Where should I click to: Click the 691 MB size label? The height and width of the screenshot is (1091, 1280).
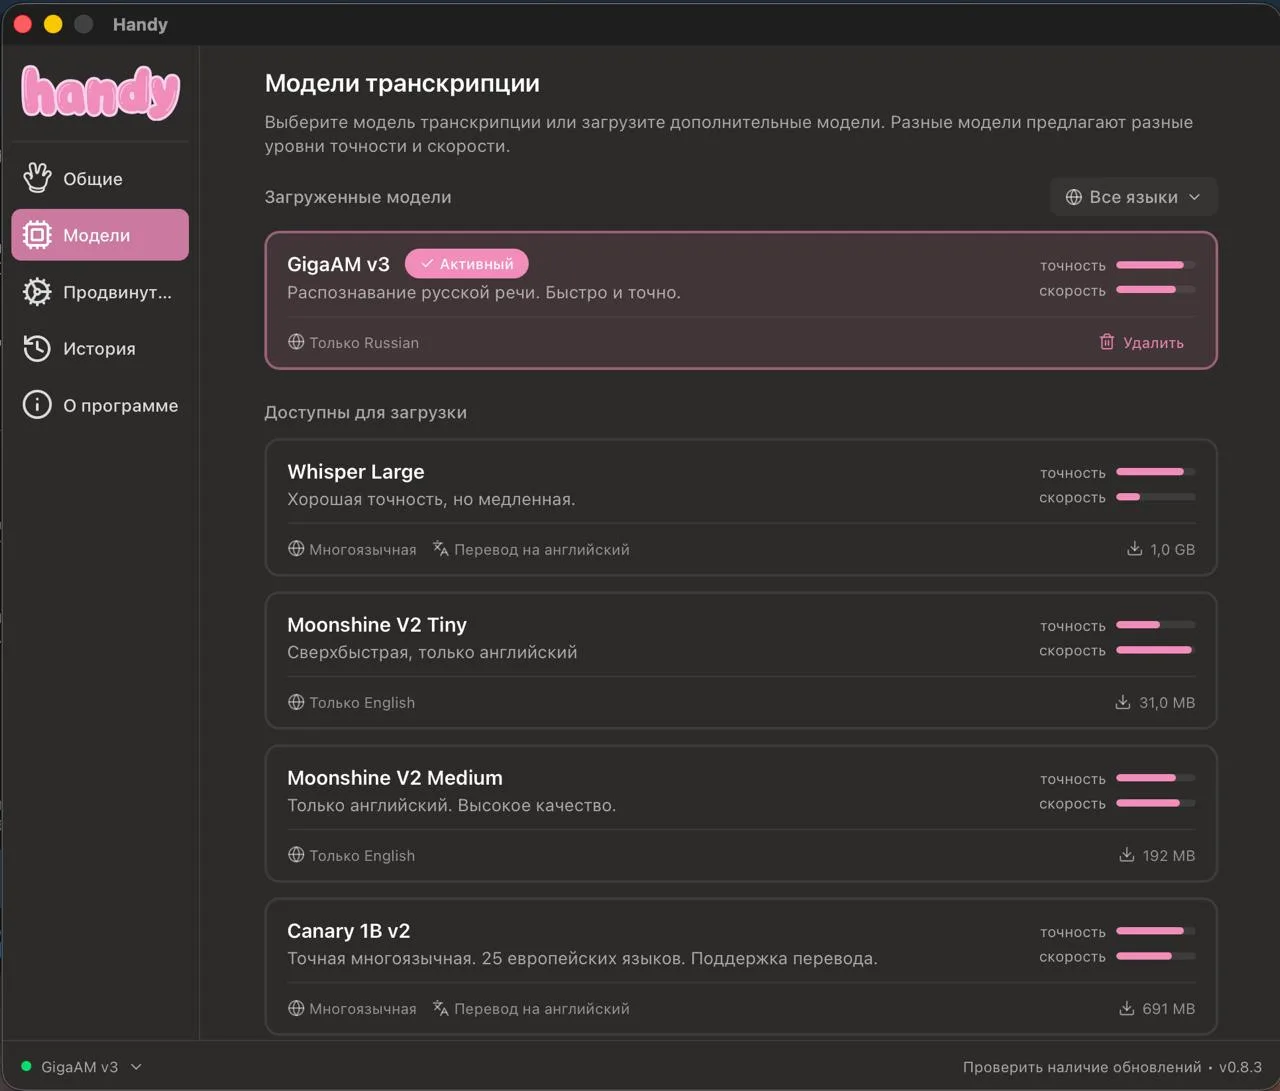pyautogui.click(x=1169, y=1008)
